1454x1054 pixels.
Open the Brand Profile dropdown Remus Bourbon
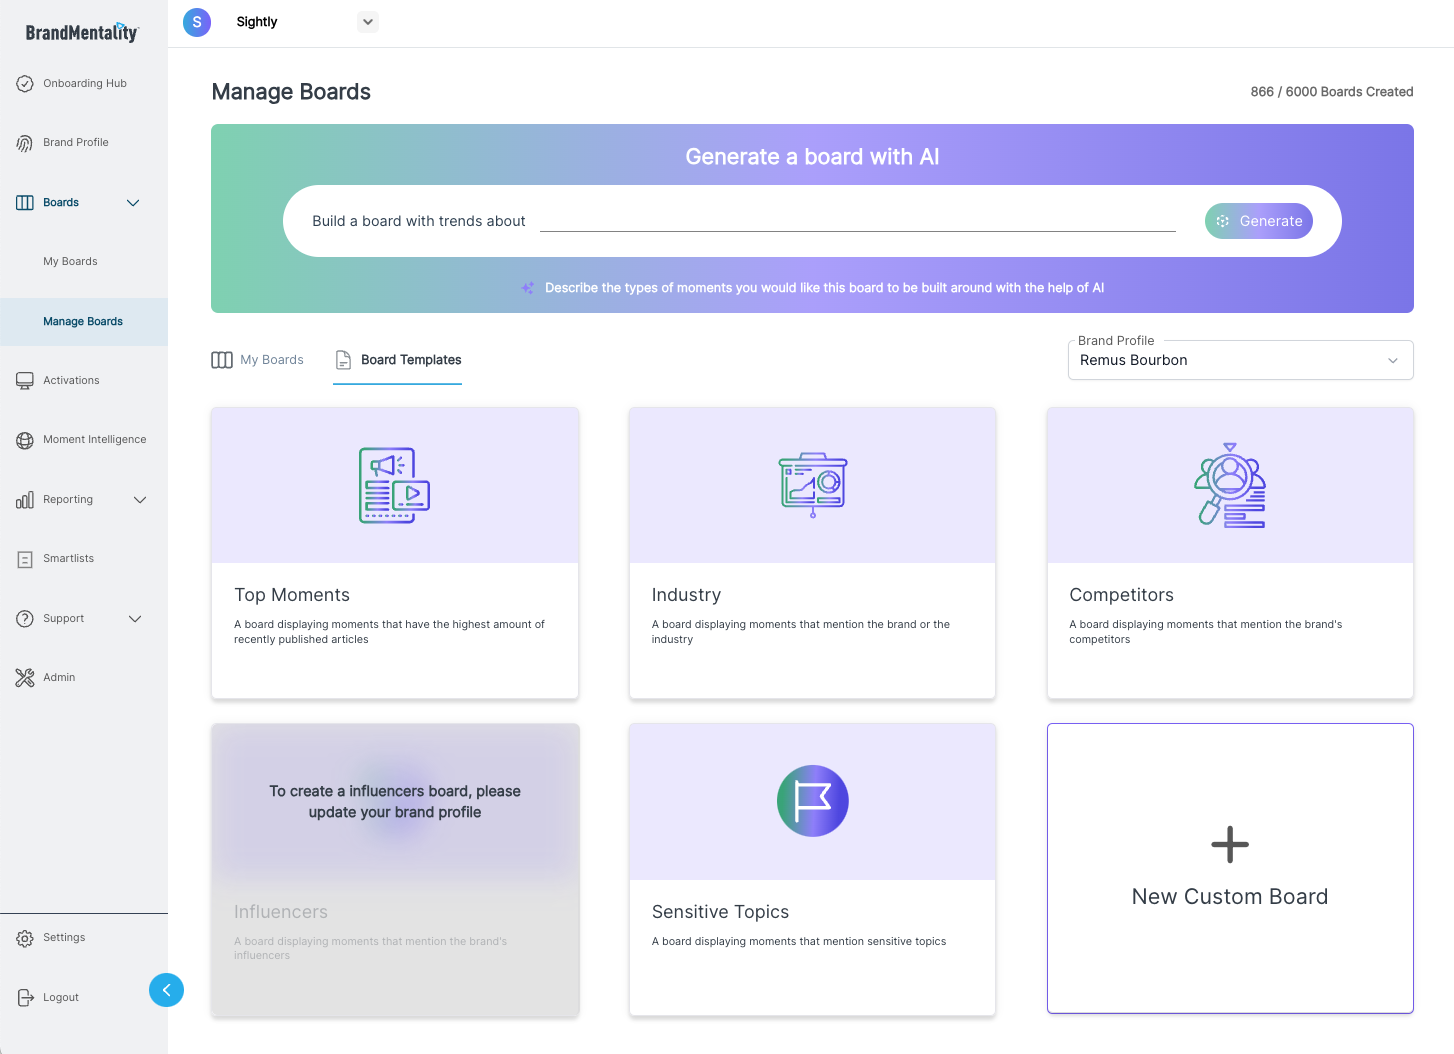[x=1240, y=360]
